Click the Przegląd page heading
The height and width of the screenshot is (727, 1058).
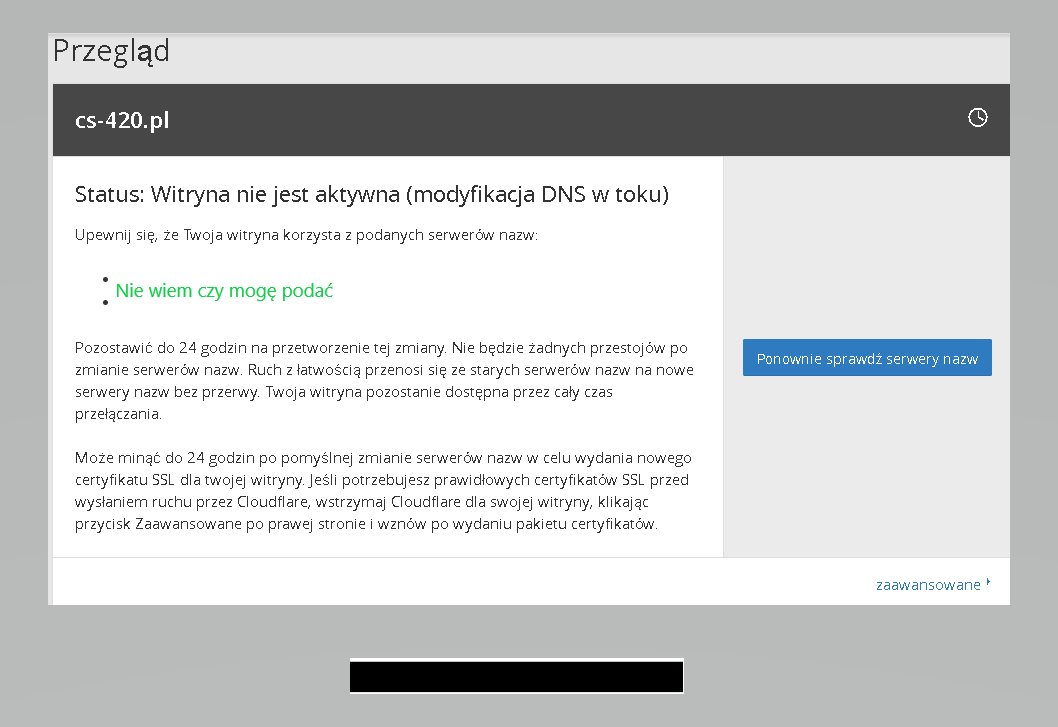(111, 51)
